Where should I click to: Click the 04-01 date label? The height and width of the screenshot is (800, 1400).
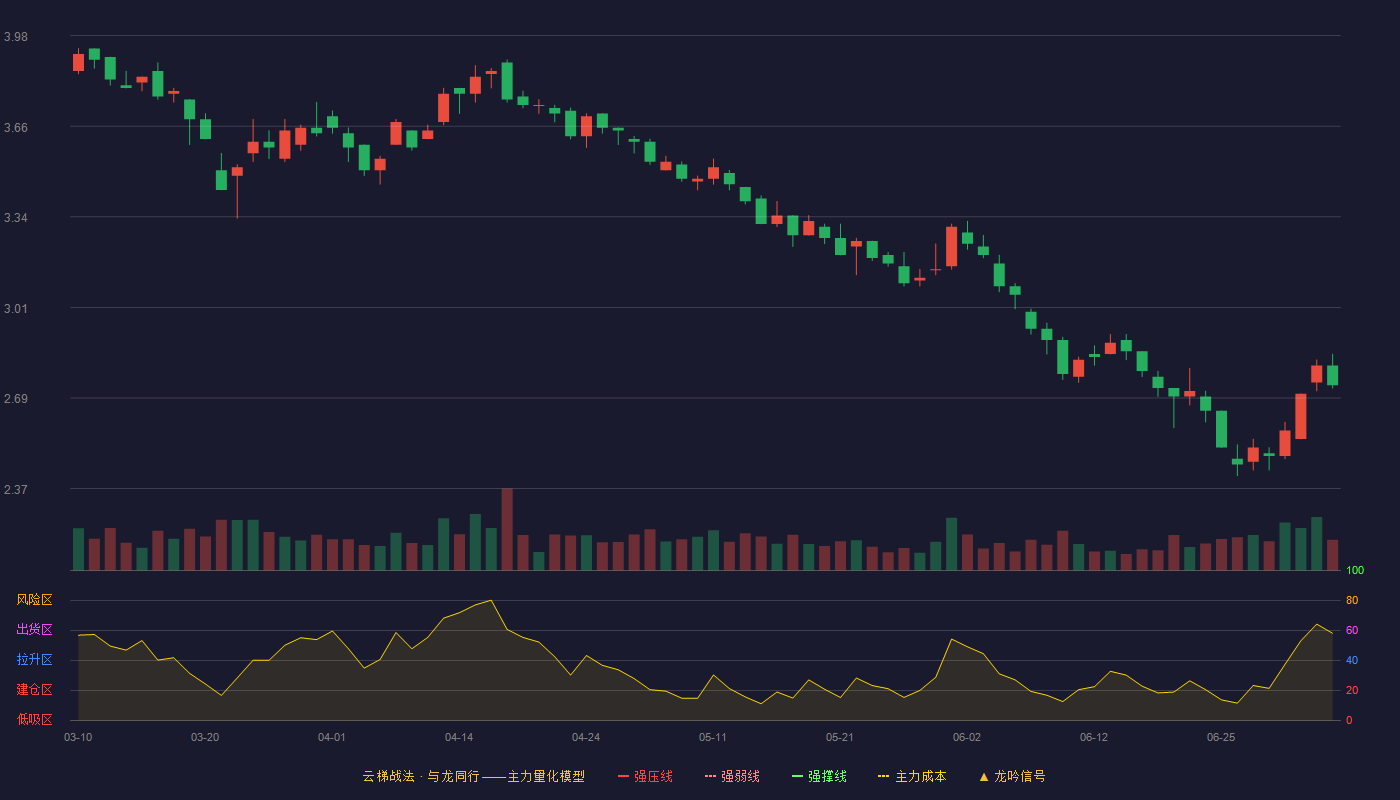pyautogui.click(x=332, y=737)
